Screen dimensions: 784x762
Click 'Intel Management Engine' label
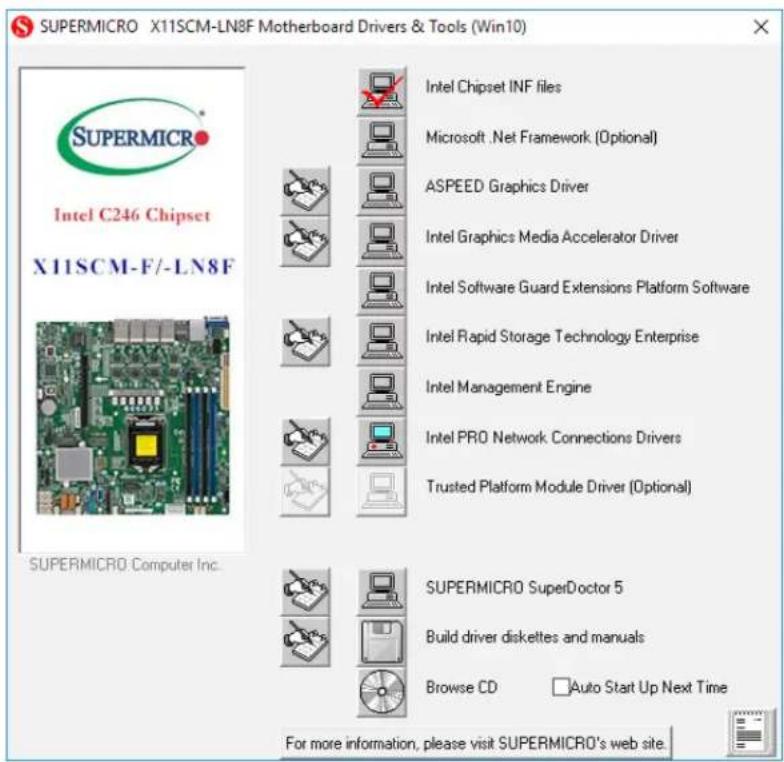508,387
